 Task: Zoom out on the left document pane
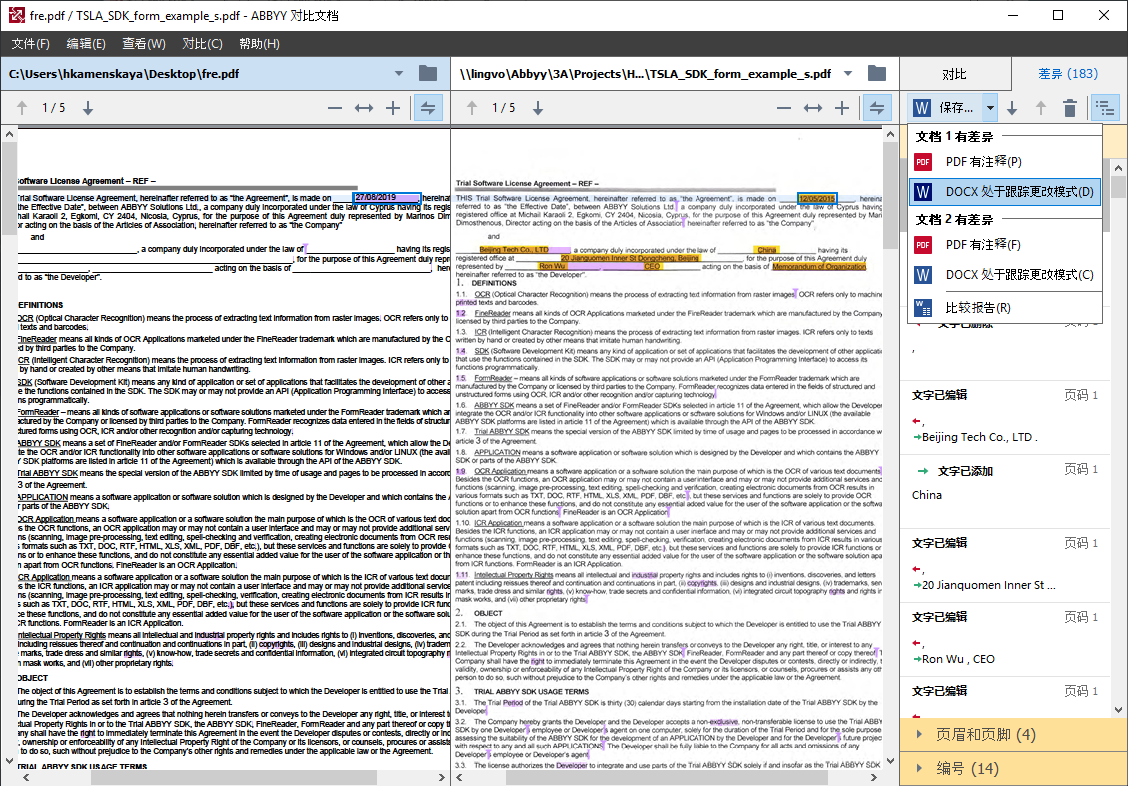[x=335, y=108]
